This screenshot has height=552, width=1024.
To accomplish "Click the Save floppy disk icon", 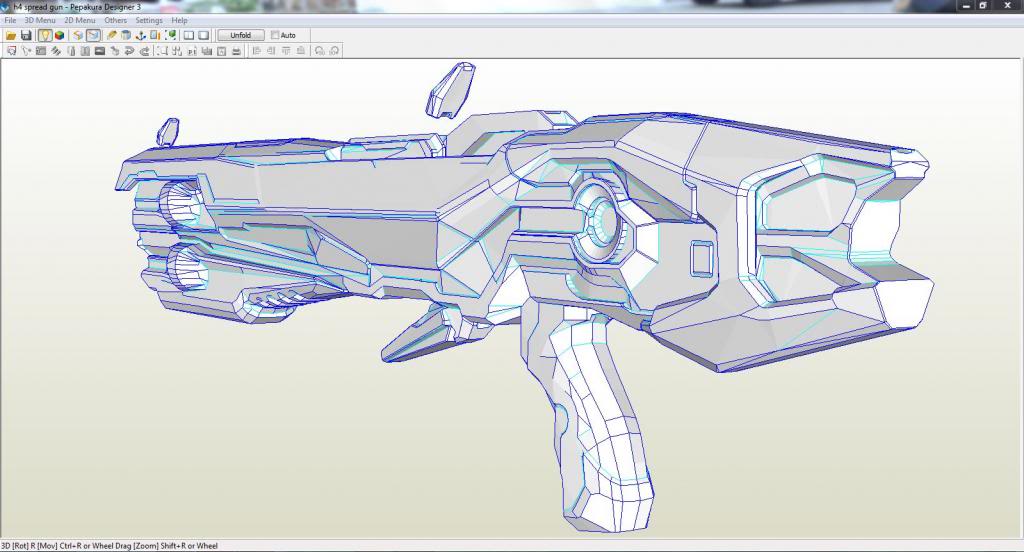I will 26,35.
